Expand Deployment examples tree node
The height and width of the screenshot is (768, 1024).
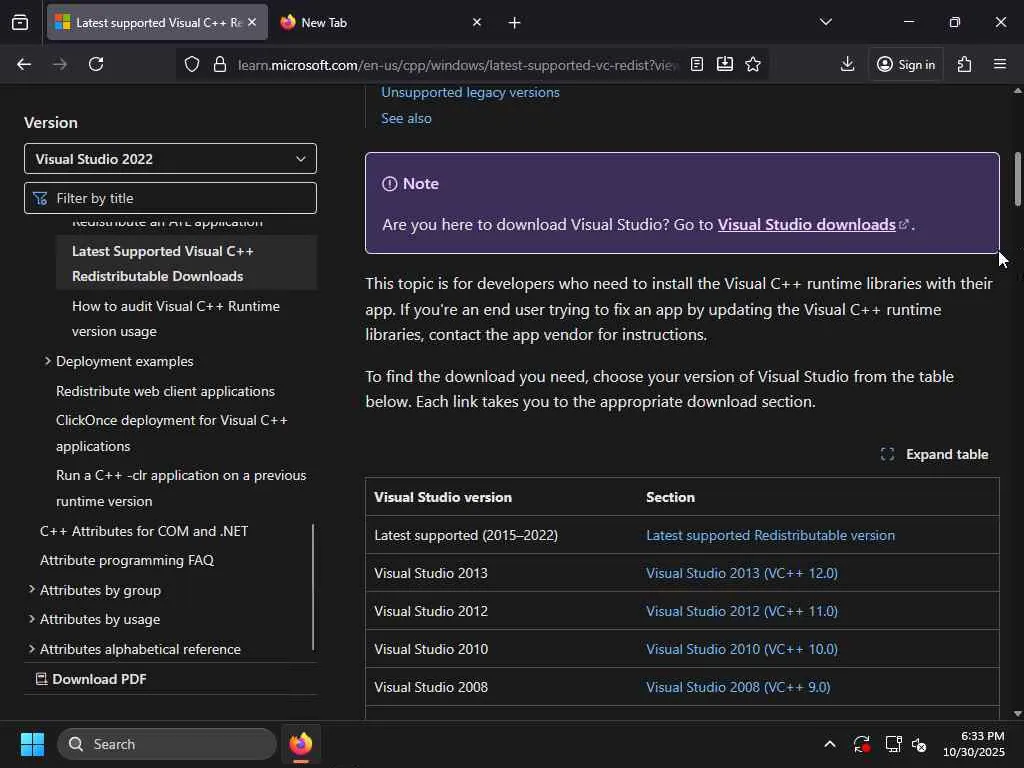click(x=48, y=361)
